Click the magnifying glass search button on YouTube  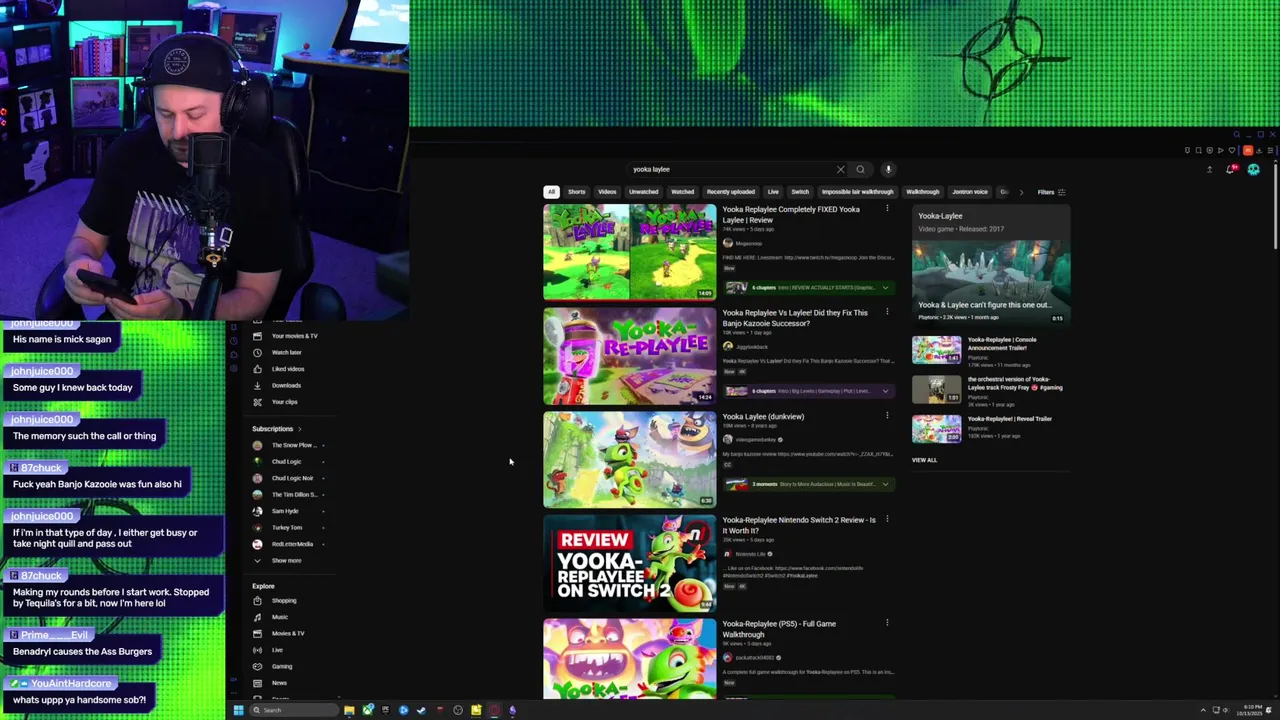[860, 170]
